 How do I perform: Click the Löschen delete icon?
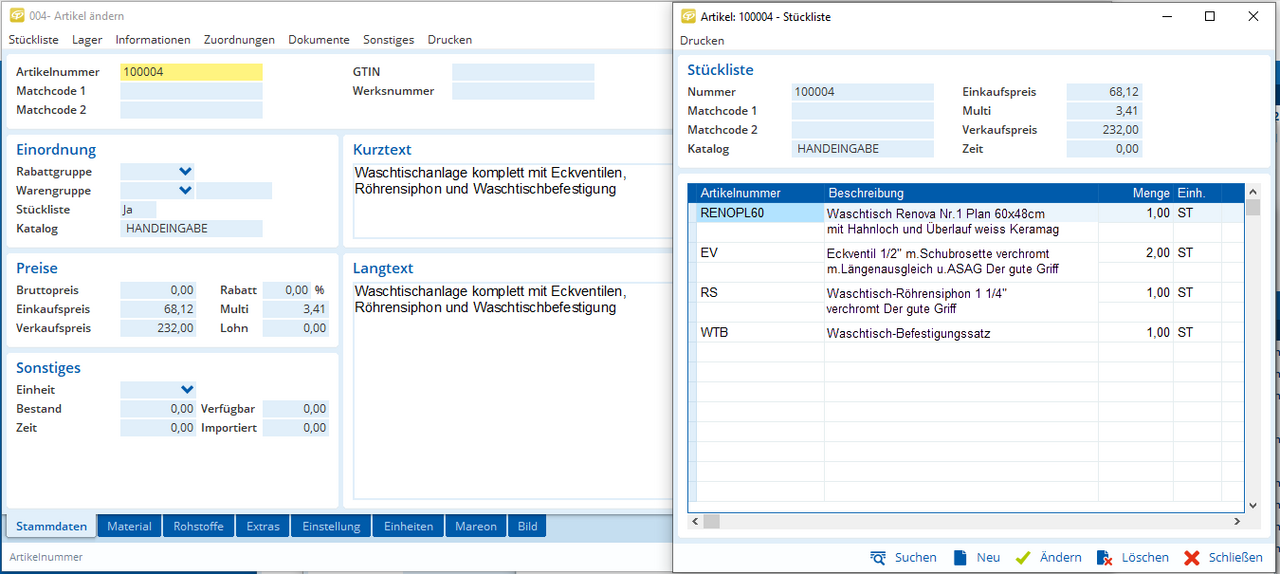tap(1104, 558)
